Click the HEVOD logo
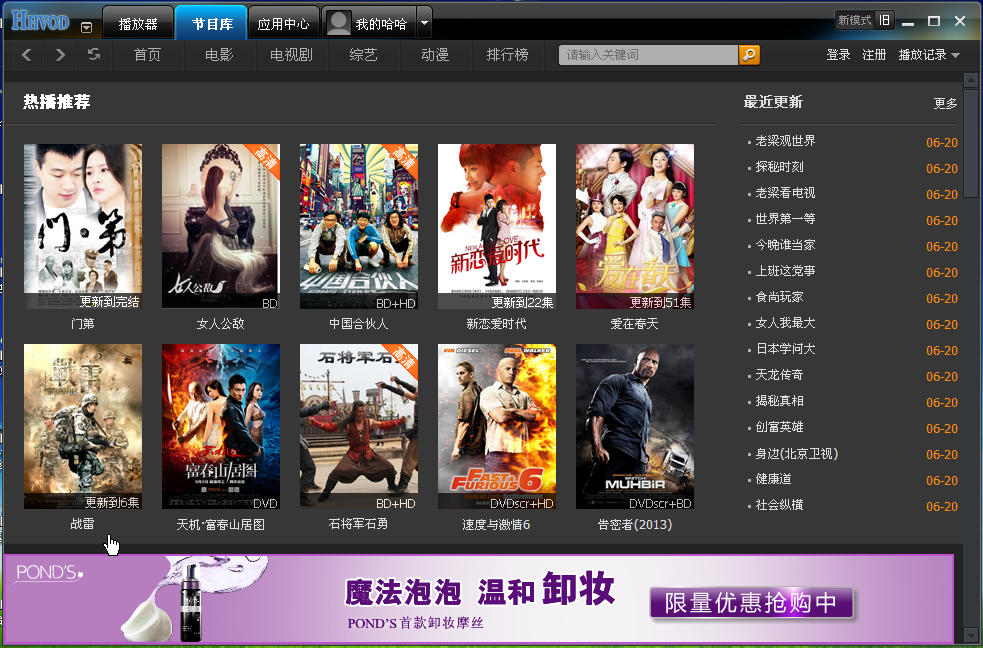Viewport: 983px width, 648px height. [40, 18]
